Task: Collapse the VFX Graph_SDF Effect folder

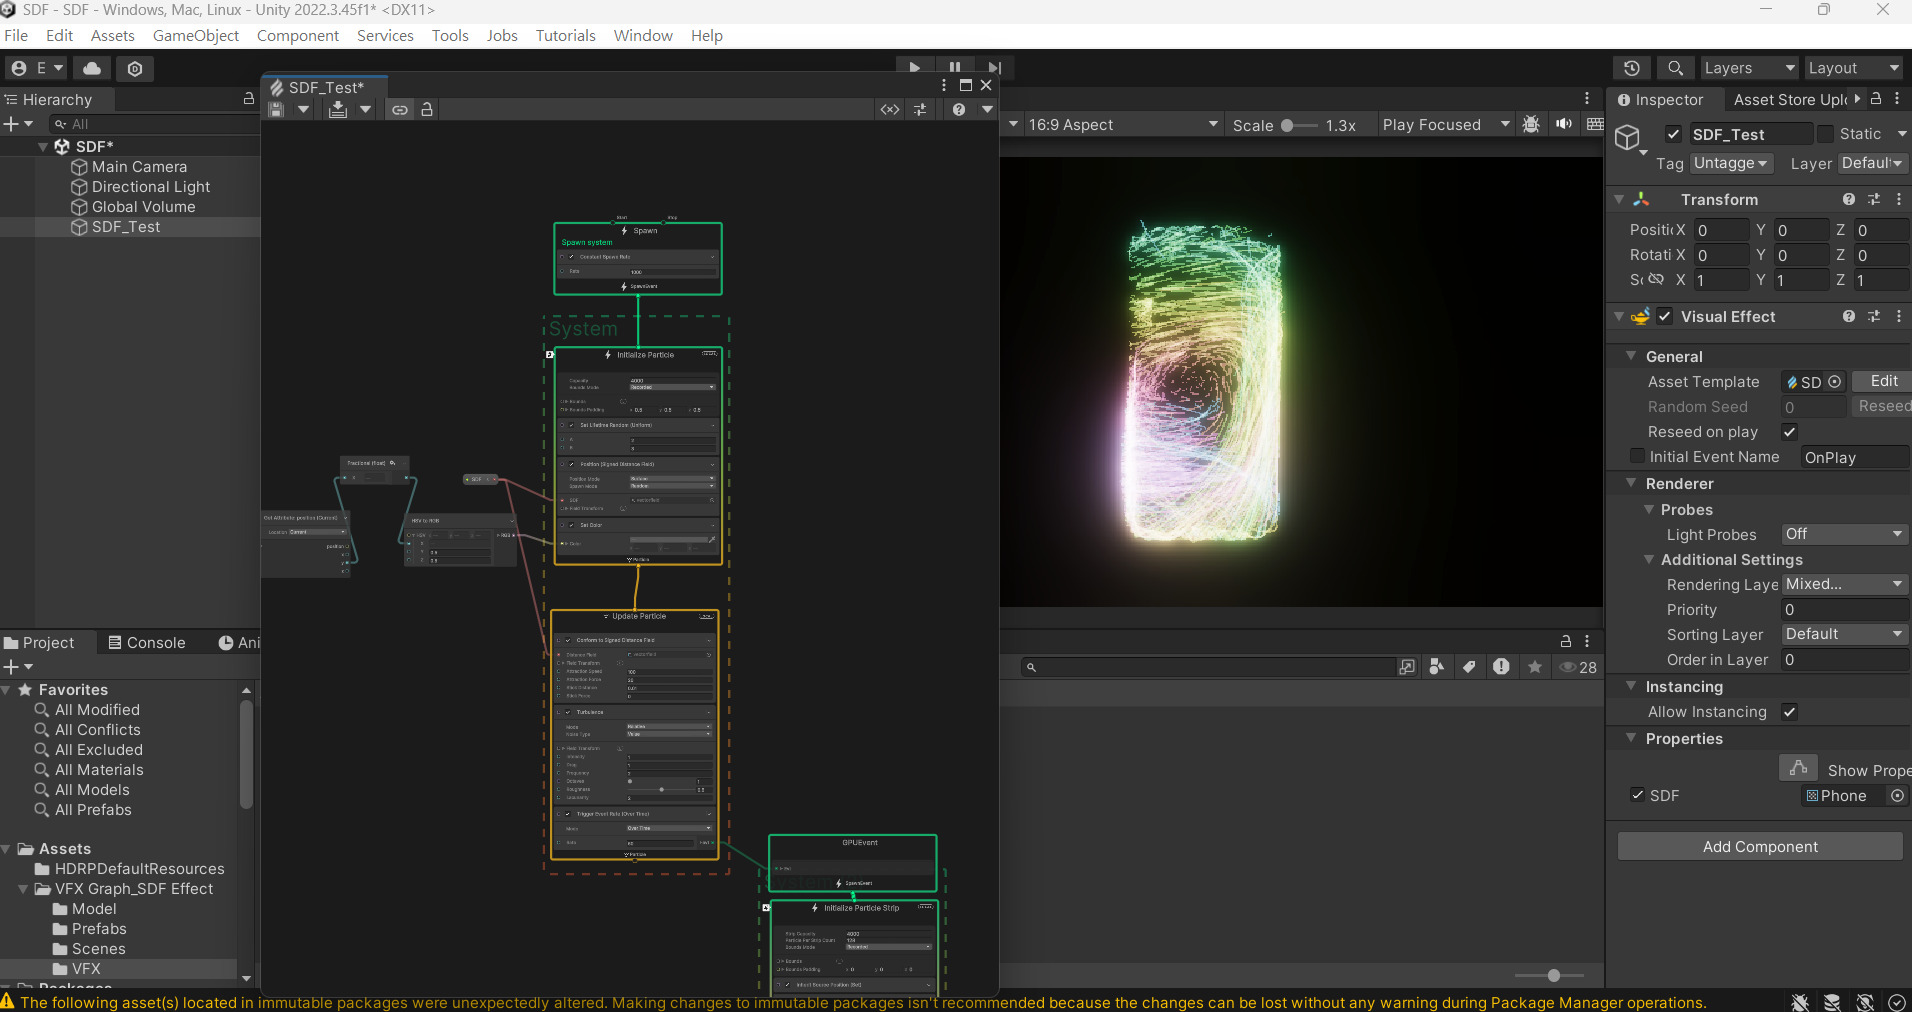Action: pyautogui.click(x=23, y=889)
